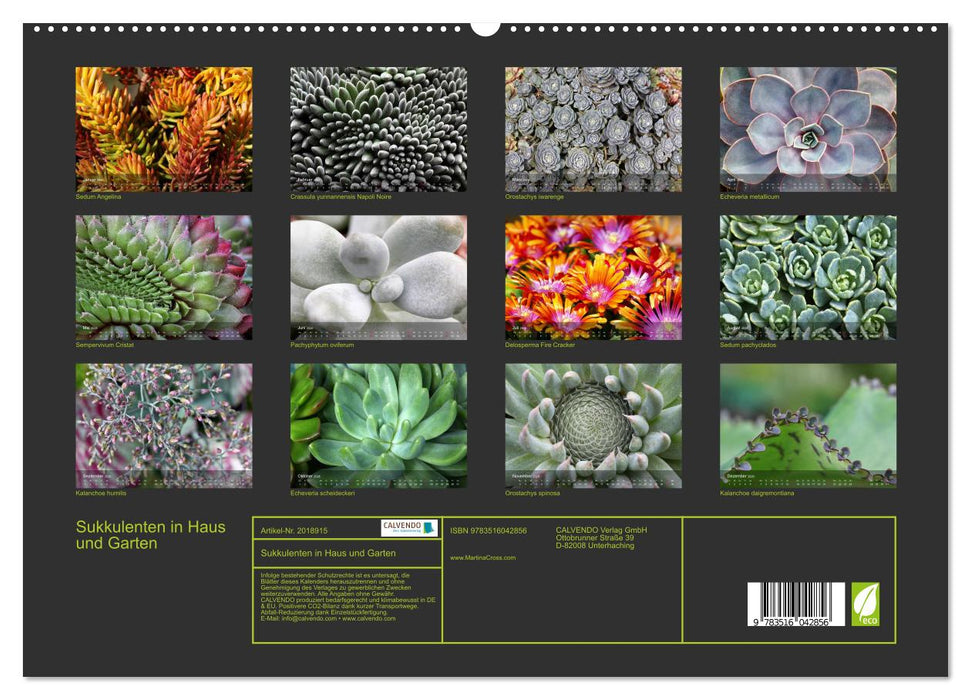Screen dimensions: 971x700
Task: Click the CALVENDO logo badge
Action: [x=409, y=528]
